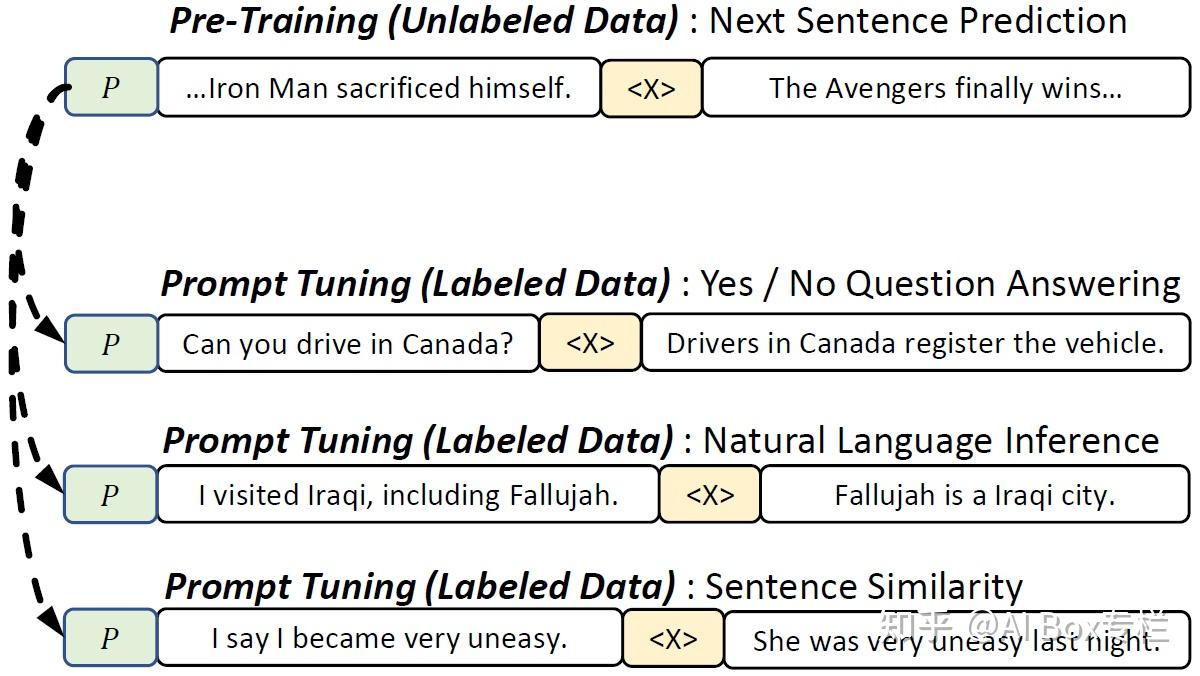Select the "Natural Language Inference" heading
This screenshot has height=676, width=1200.
tap(930, 440)
